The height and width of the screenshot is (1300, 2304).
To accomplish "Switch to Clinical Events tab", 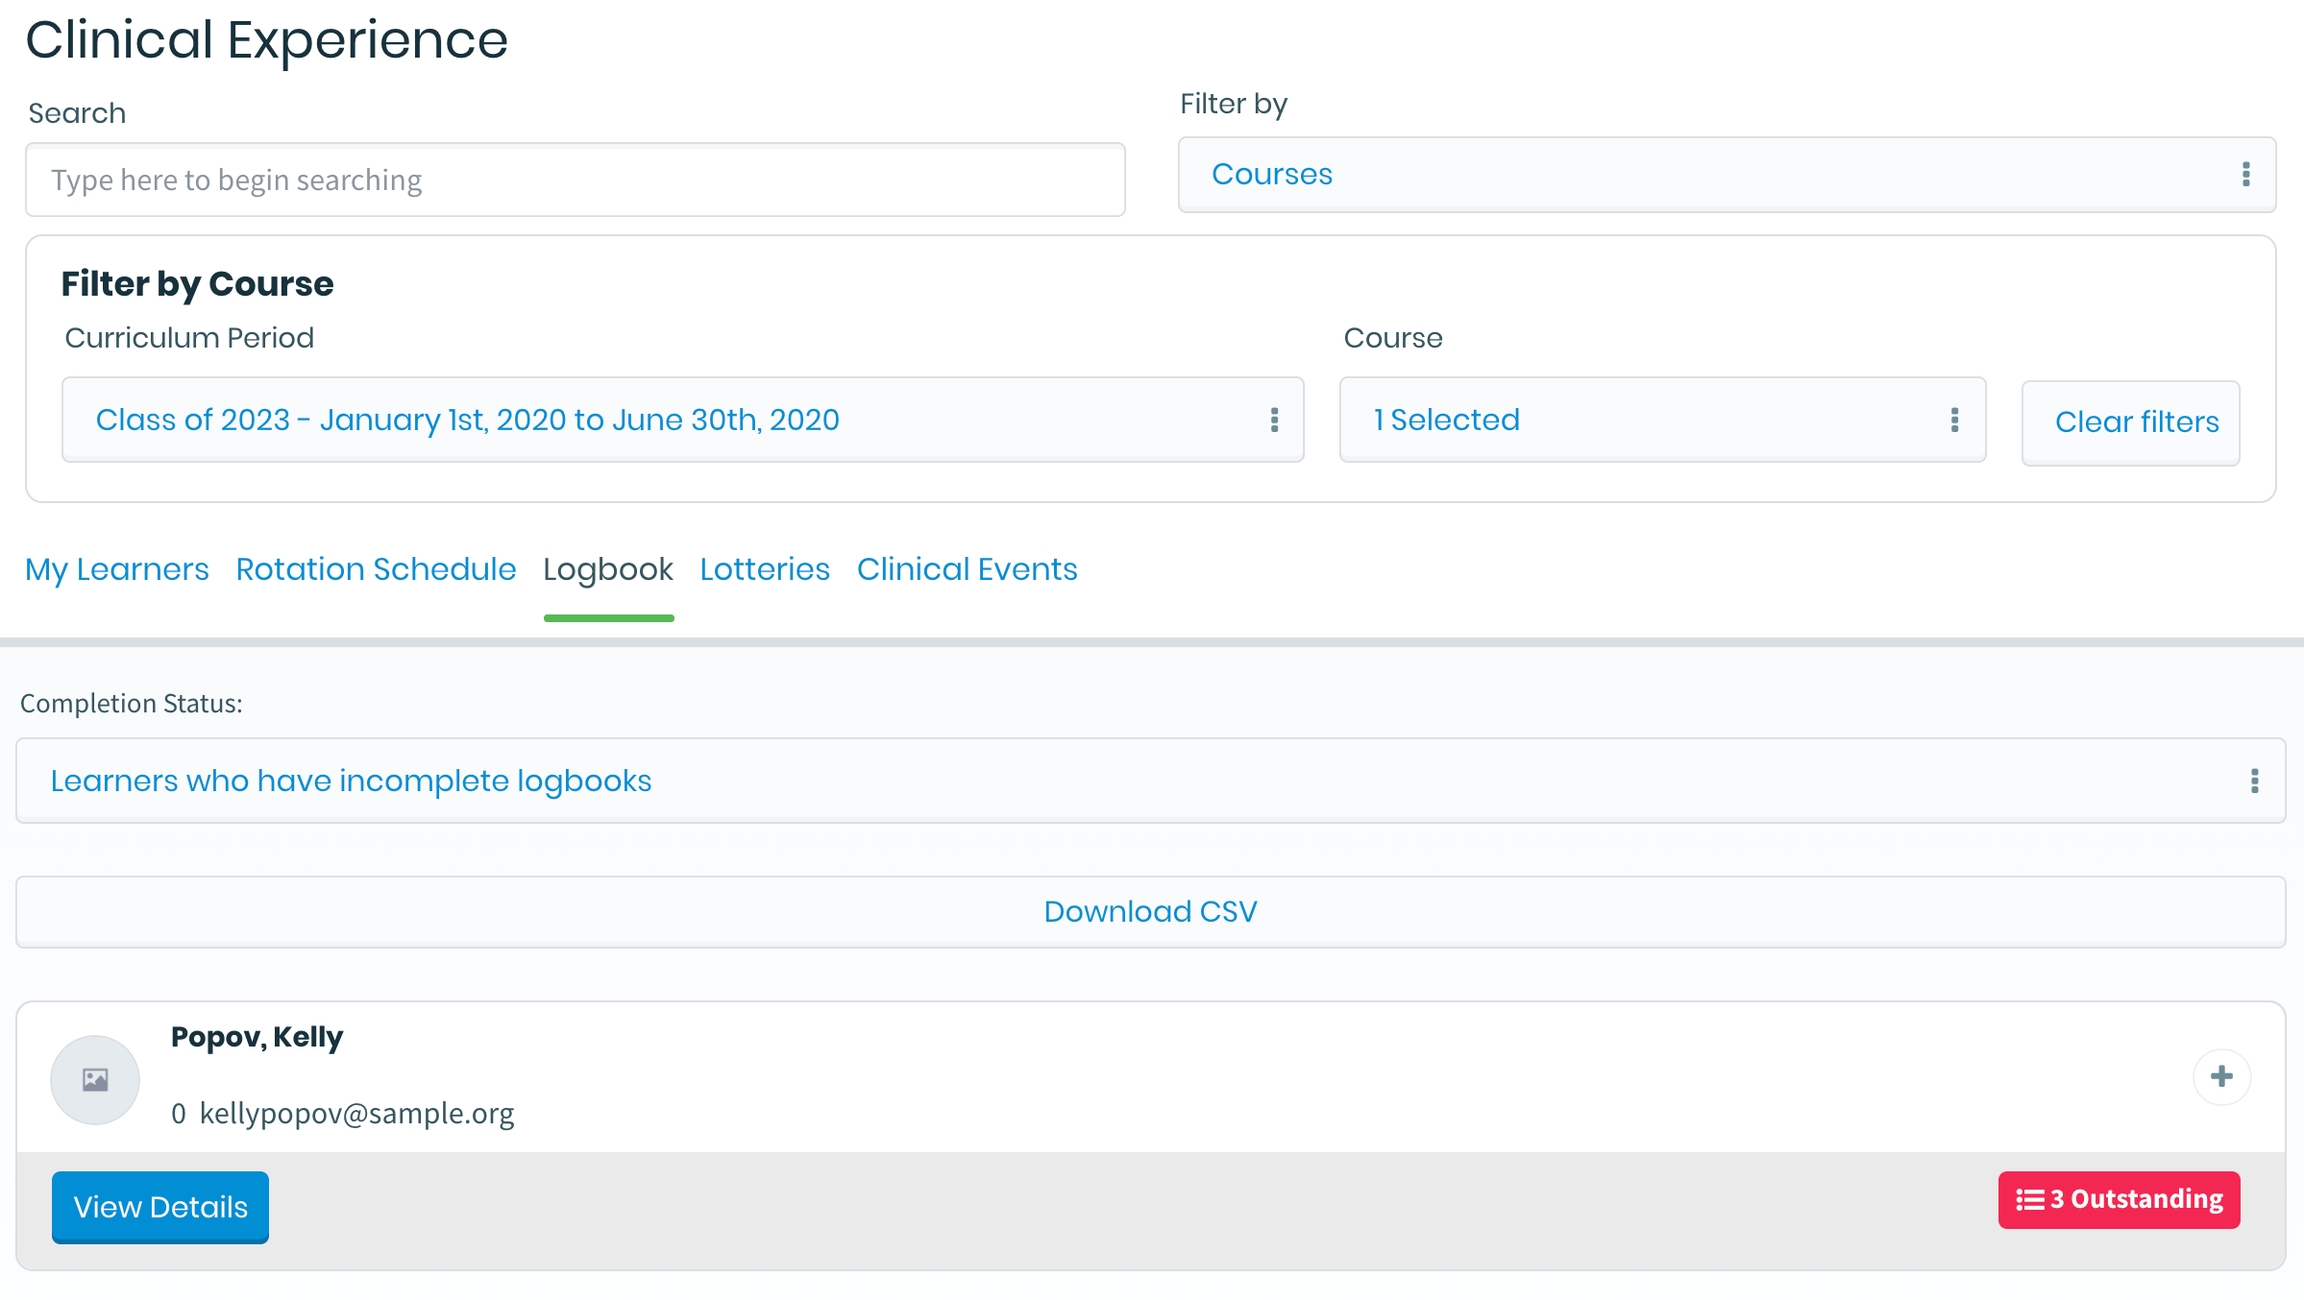I will [967, 570].
